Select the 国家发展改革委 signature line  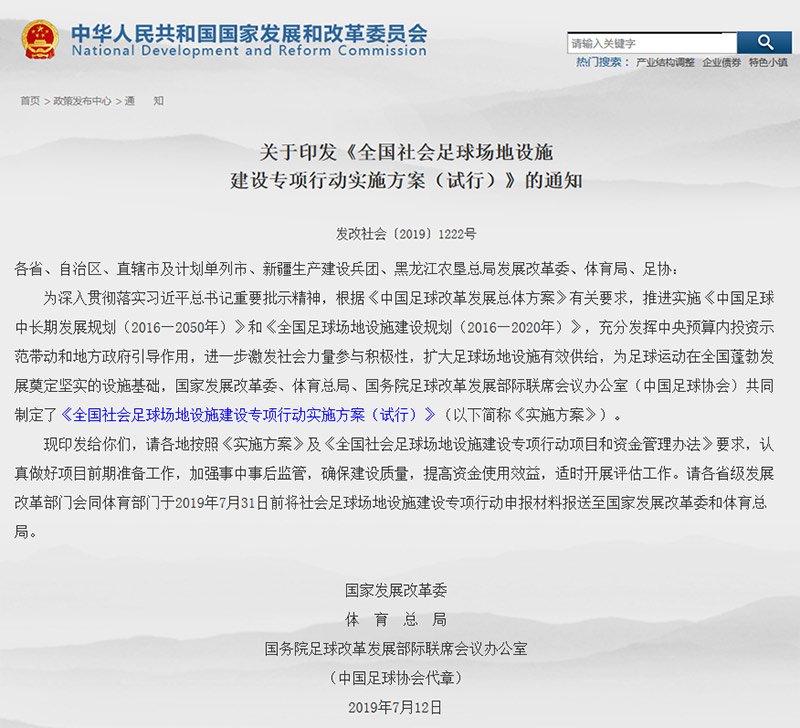click(399, 590)
